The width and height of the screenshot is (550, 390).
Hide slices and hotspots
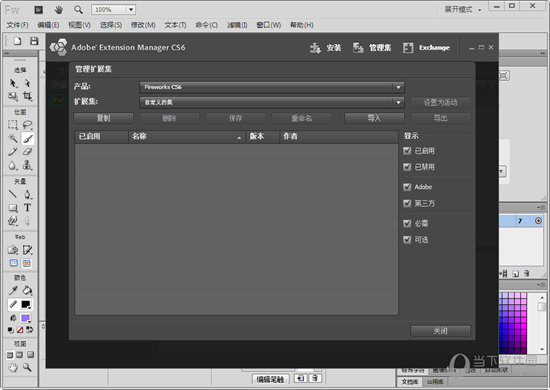[x=13, y=263]
